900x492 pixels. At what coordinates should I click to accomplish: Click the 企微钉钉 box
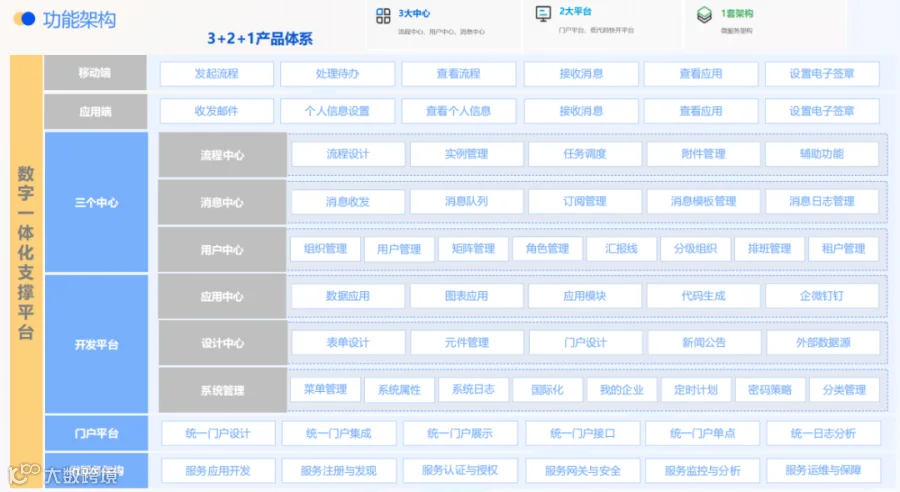[822, 296]
